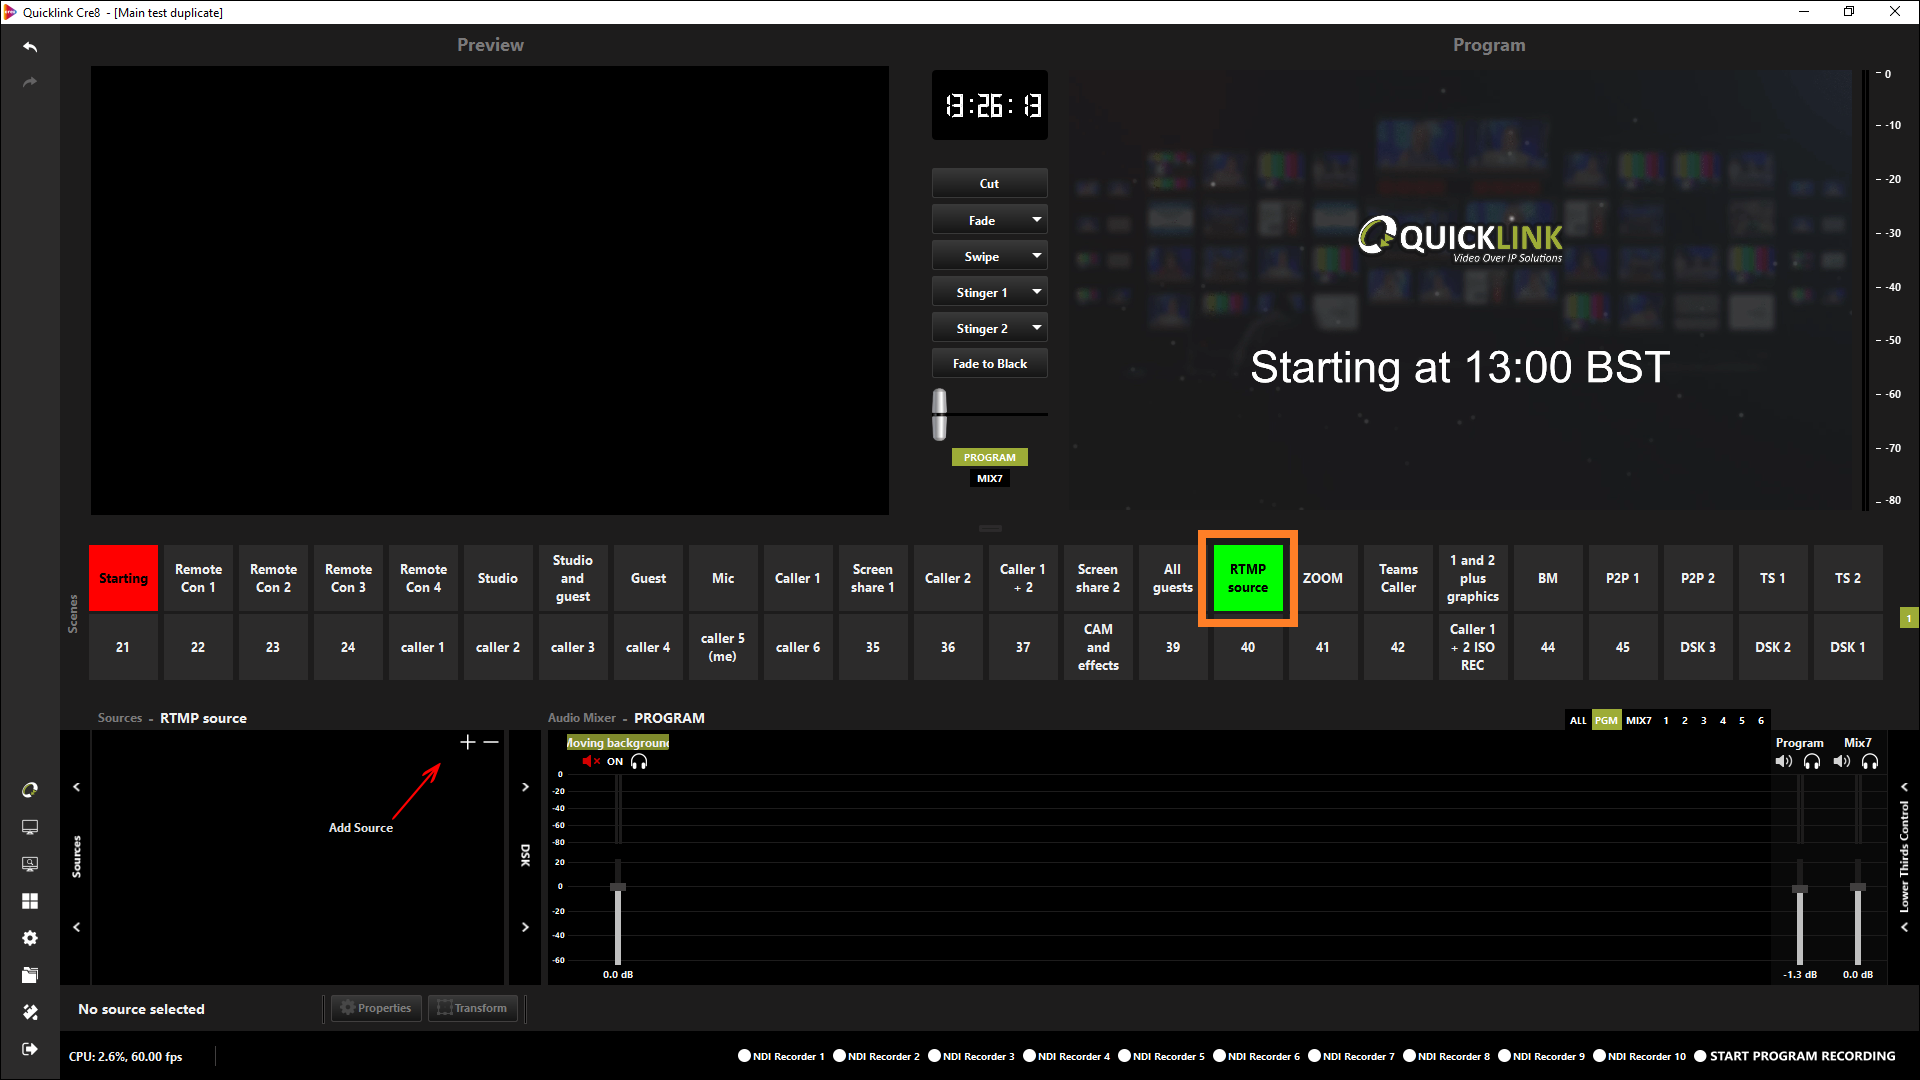
Task: Click the Moving background fader handle
Action: pos(618,888)
